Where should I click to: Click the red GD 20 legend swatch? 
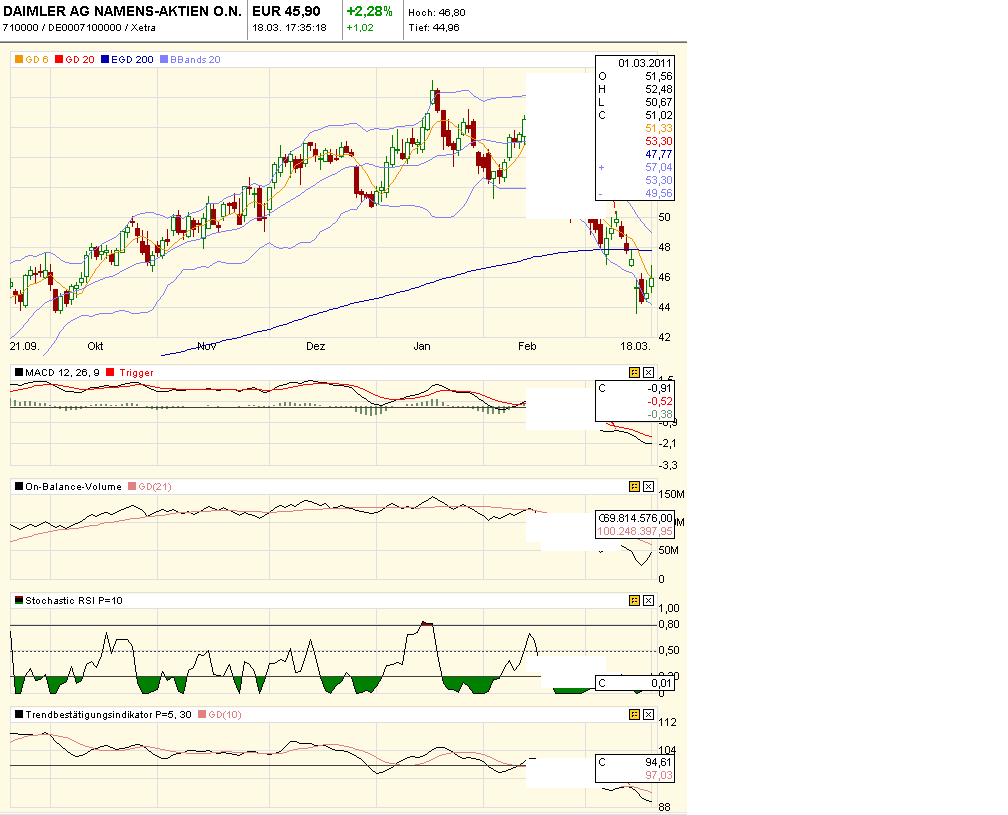(58, 59)
